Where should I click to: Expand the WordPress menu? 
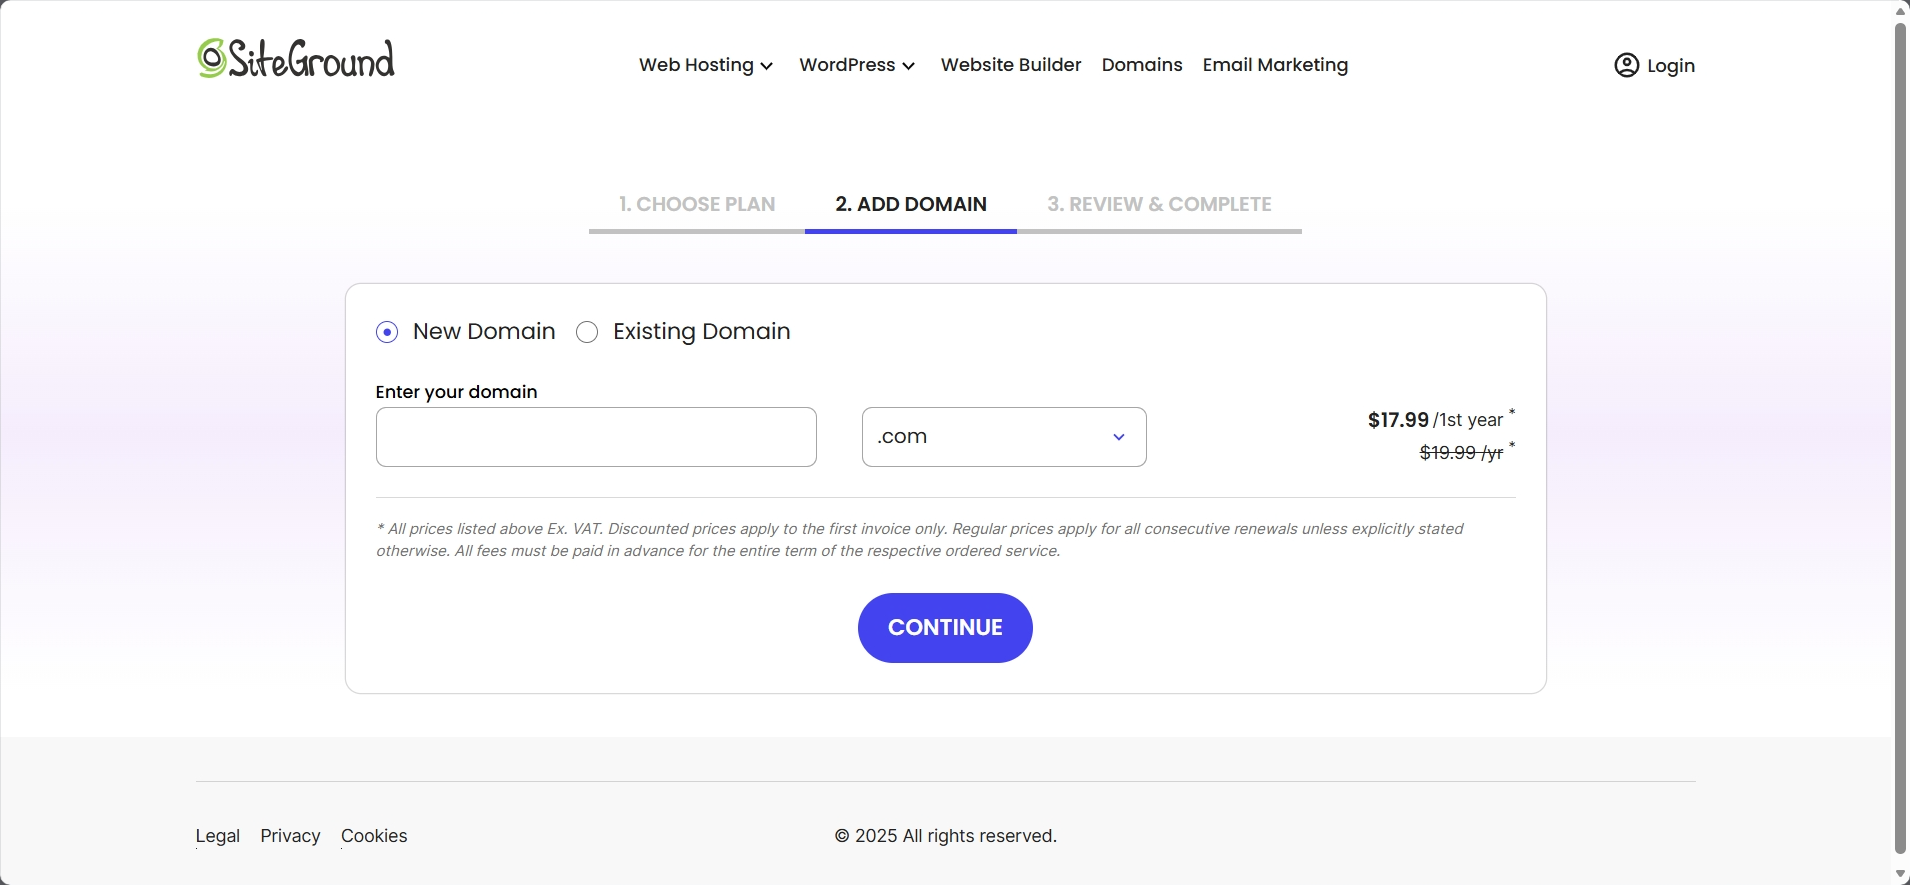click(x=857, y=65)
